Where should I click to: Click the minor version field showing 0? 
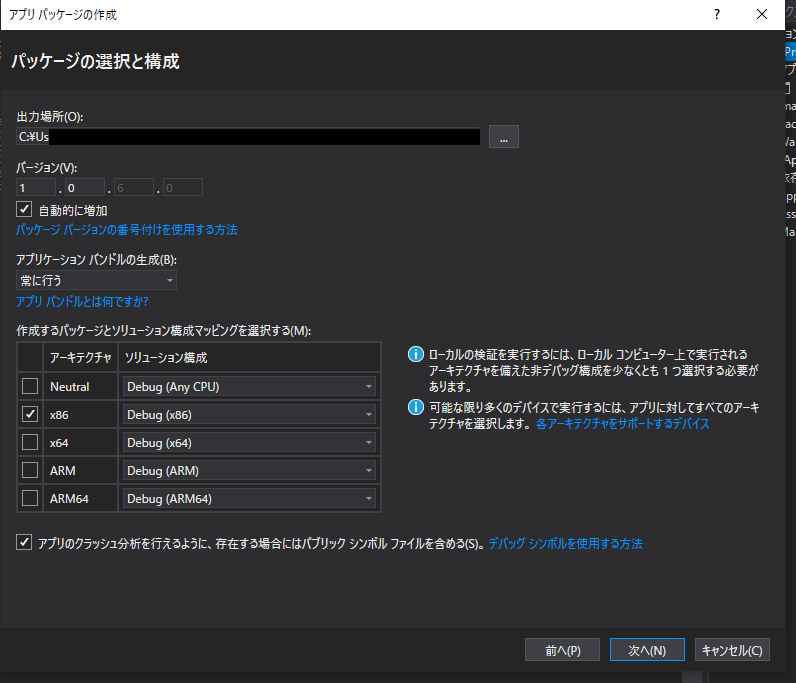coord(85,187)
